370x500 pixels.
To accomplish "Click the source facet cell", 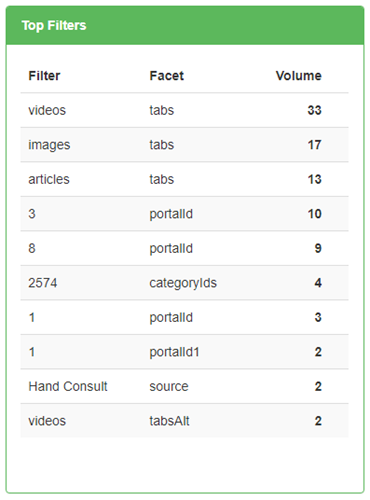I will click(x=169, y=386).
